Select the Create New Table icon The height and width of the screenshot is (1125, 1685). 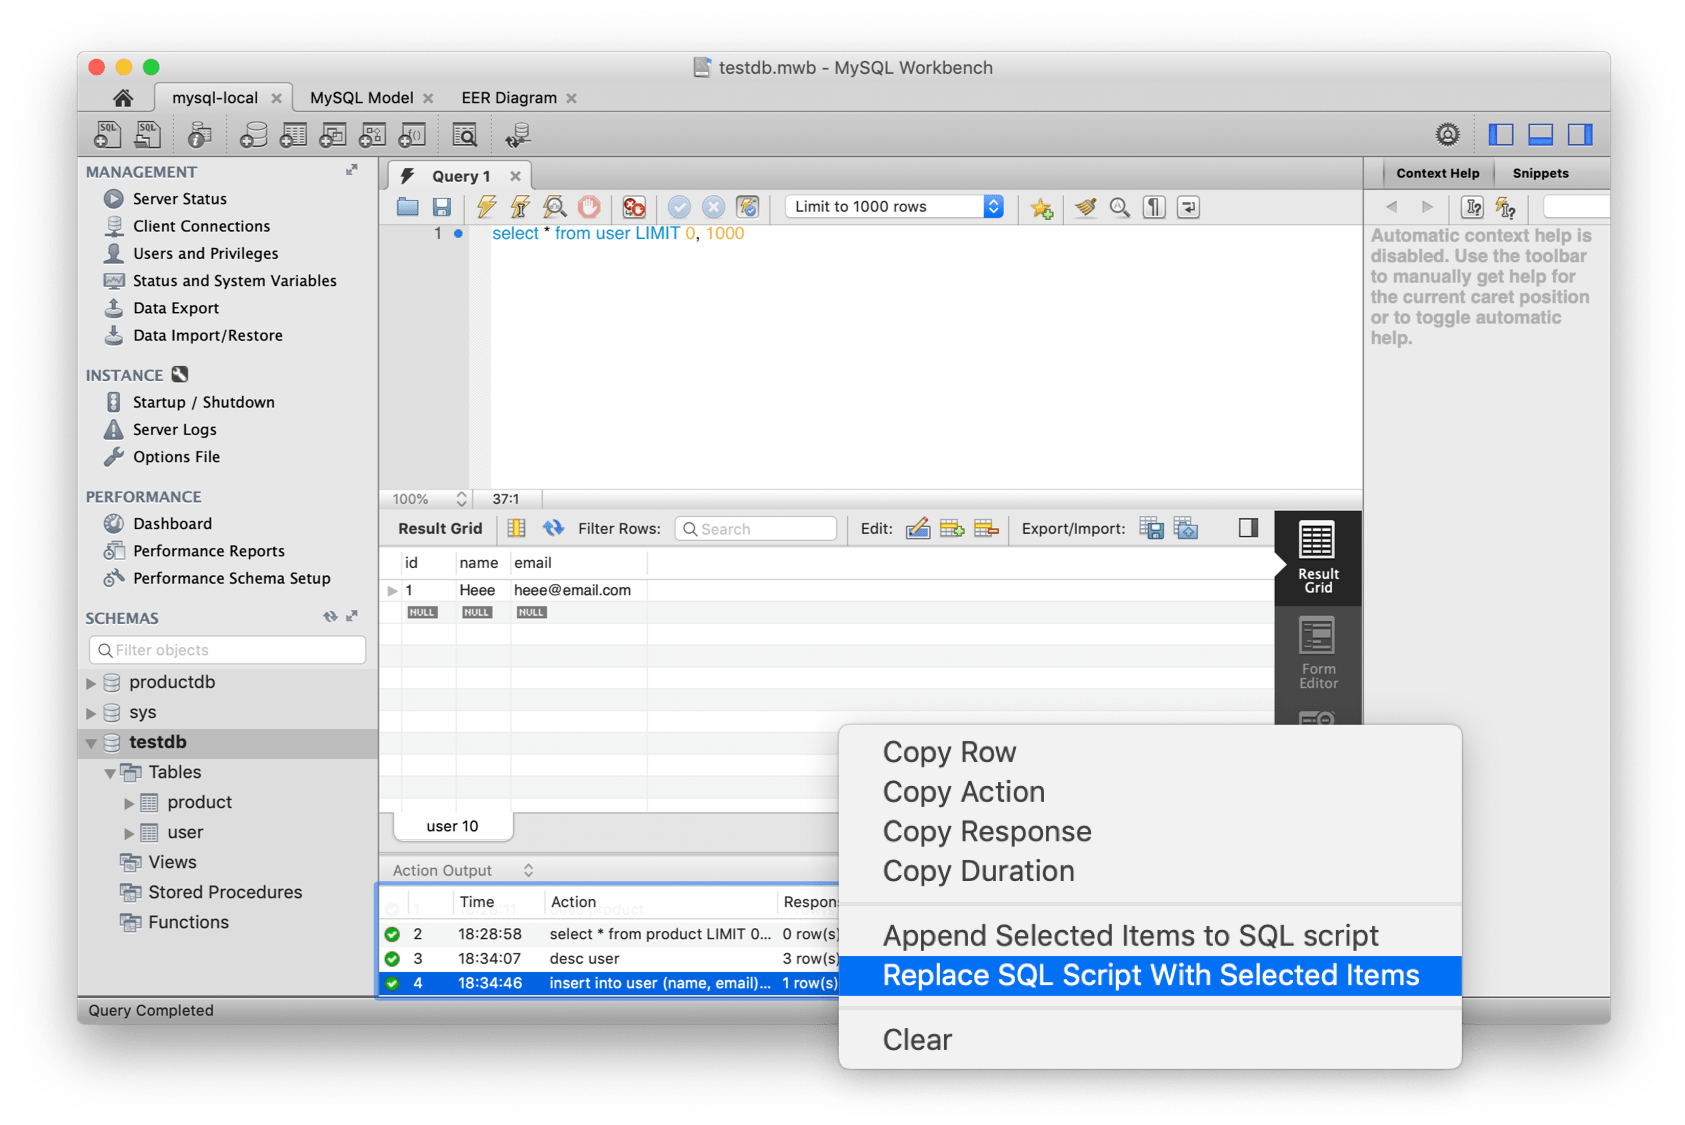(293, 134)
